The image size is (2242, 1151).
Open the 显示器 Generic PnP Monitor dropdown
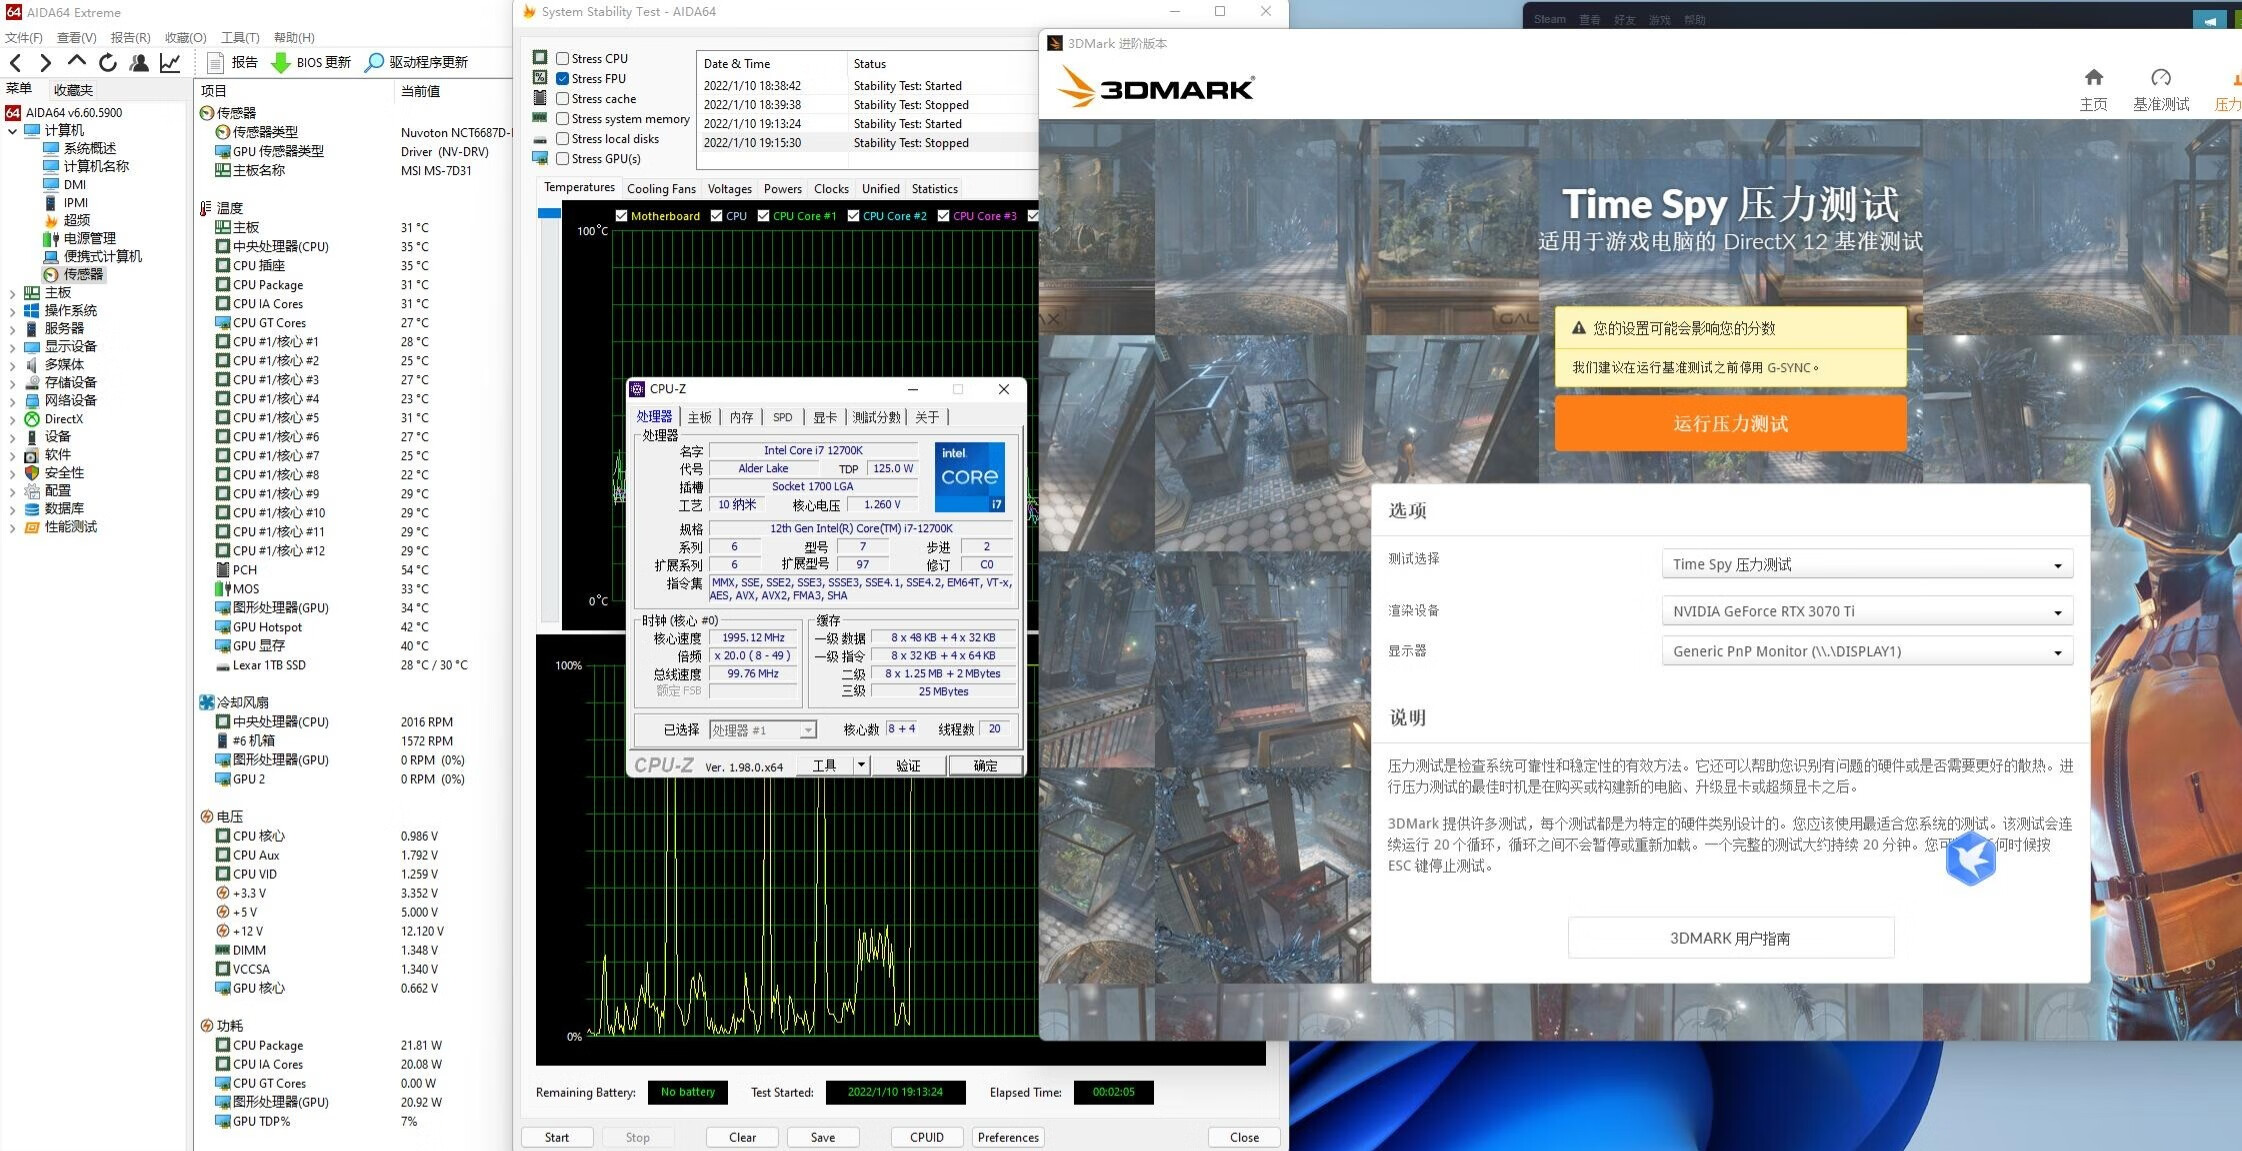coord(1867,651)
